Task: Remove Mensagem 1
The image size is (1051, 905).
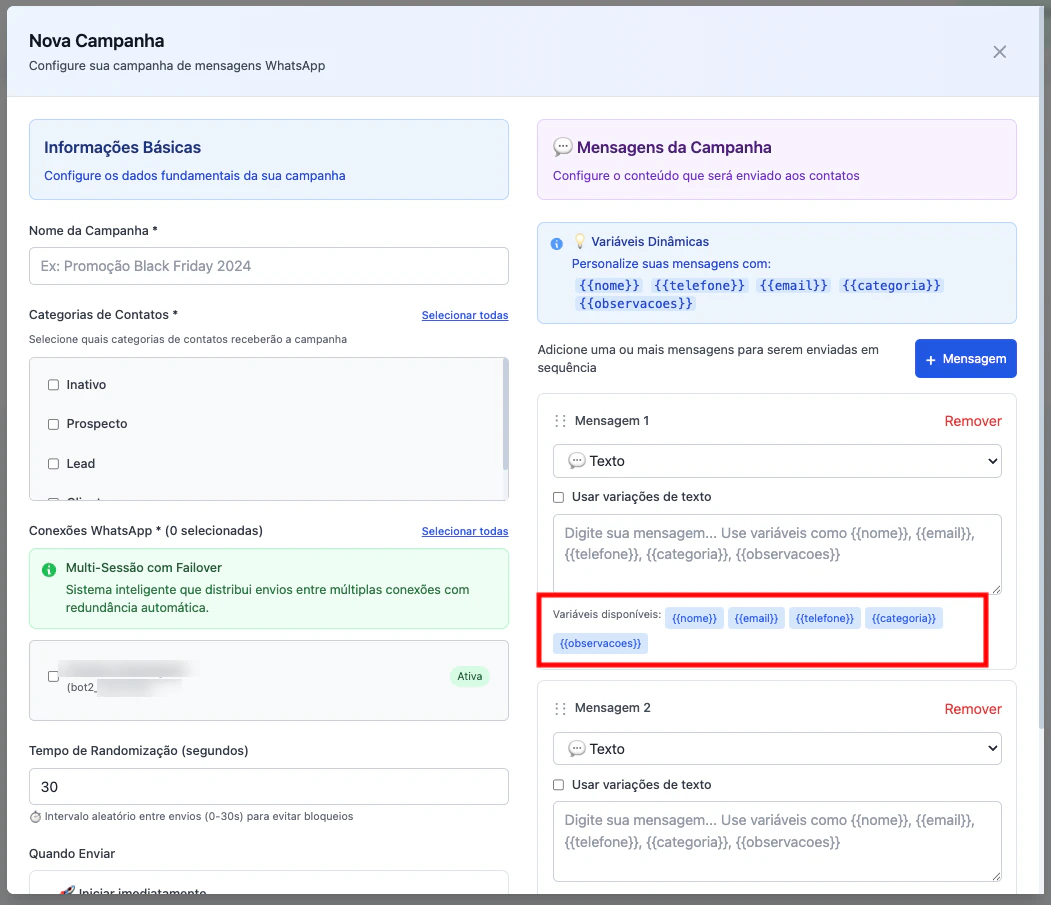Action: coord(973,421)
